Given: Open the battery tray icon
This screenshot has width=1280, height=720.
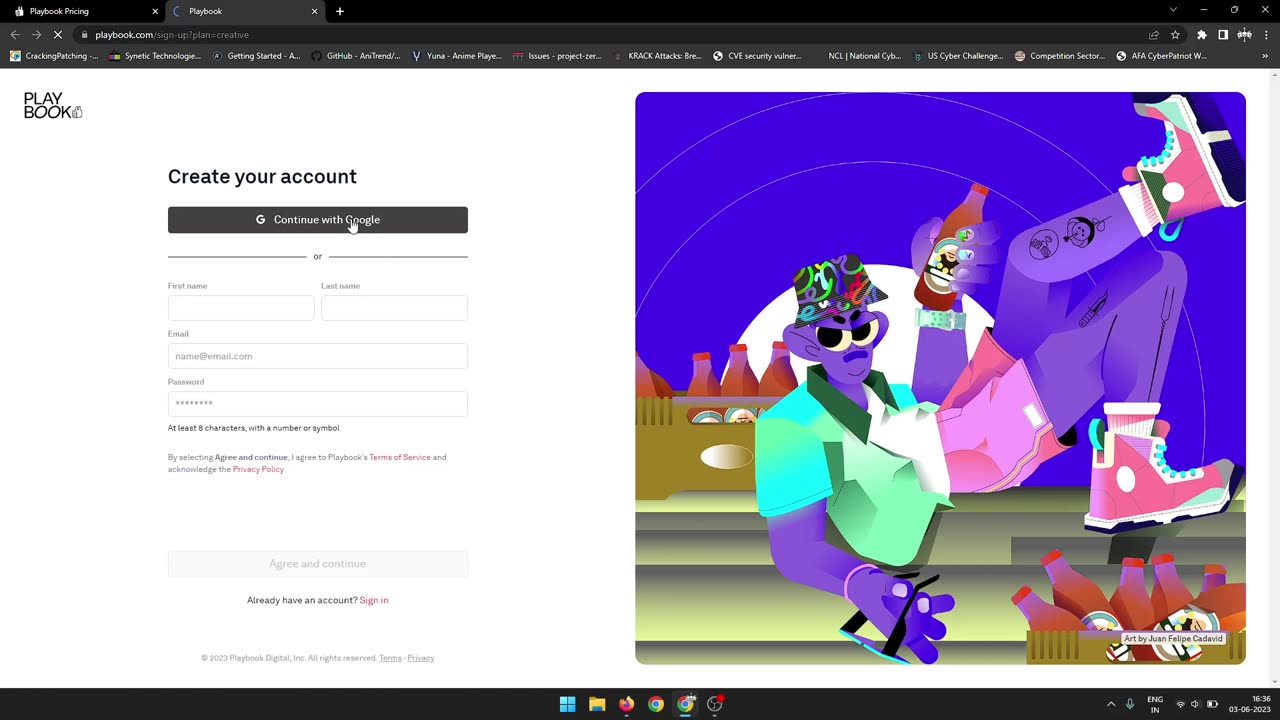Looking at the screenshot, I should click(1212, 704).
